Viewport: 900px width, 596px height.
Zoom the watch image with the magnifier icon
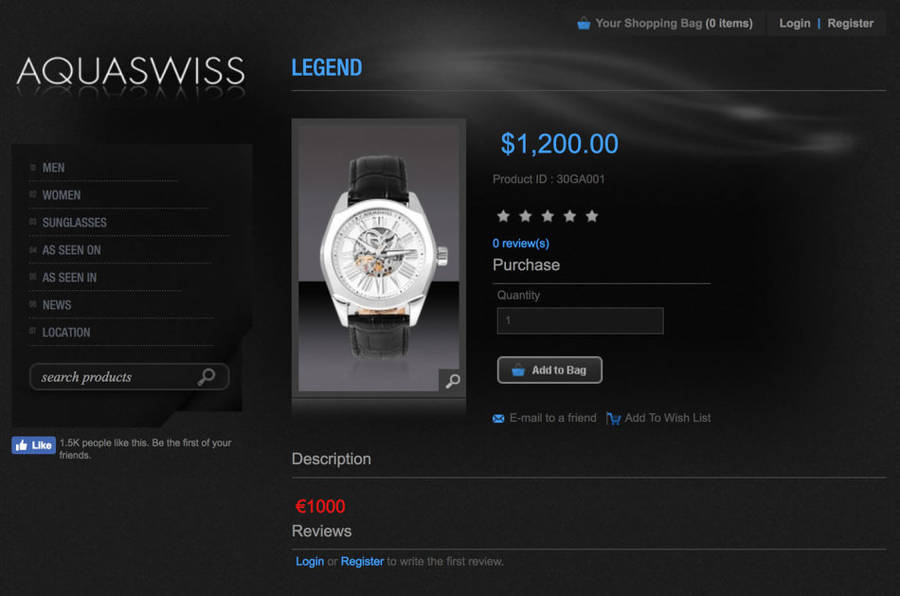coord(452,380)
